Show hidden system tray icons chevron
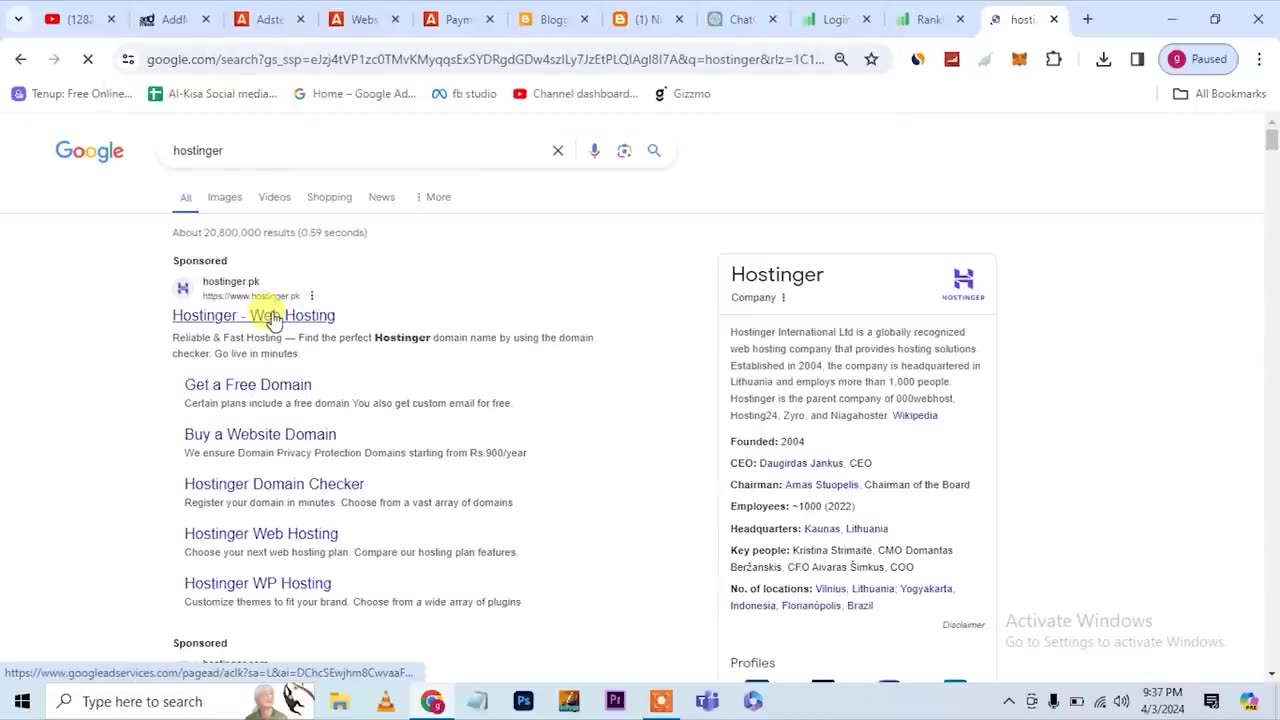This screenshot has height=720, width=1280. pos(1009,701)
